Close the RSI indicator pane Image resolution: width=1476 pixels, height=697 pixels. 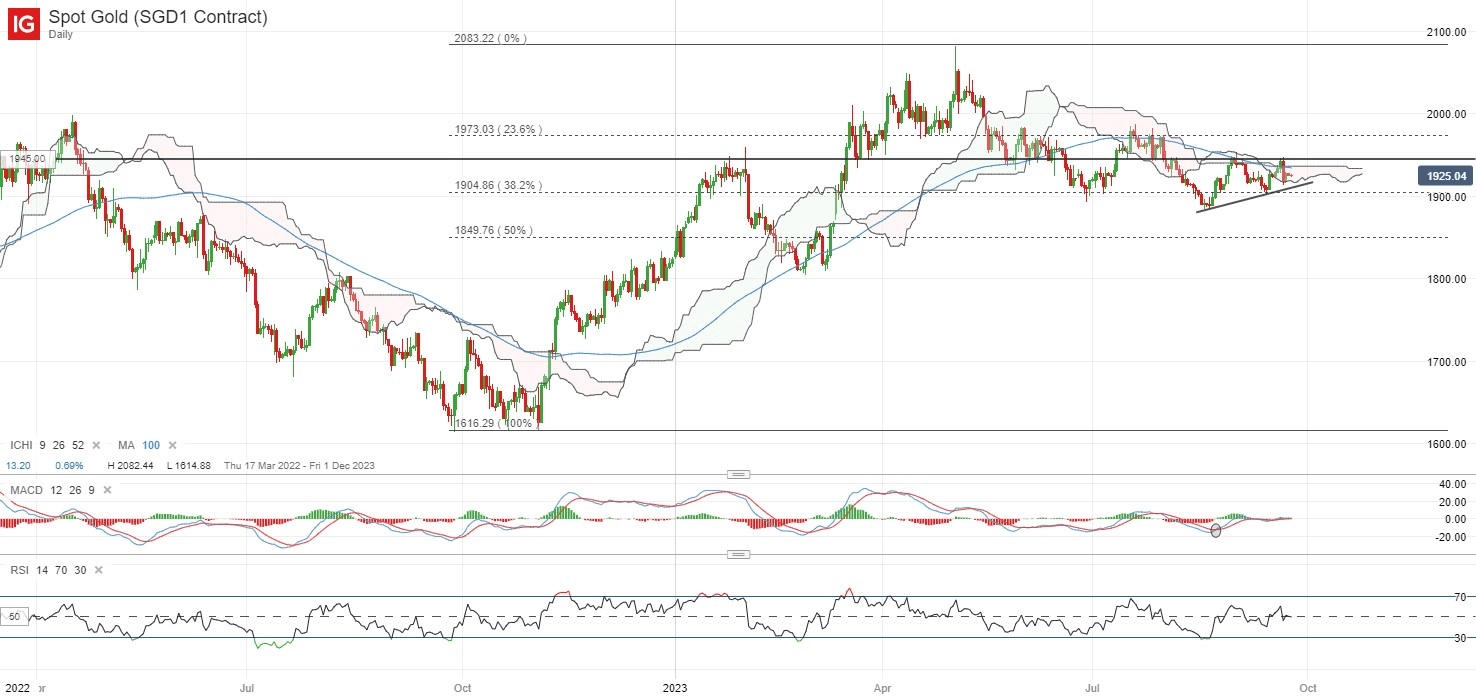(96, 570)
